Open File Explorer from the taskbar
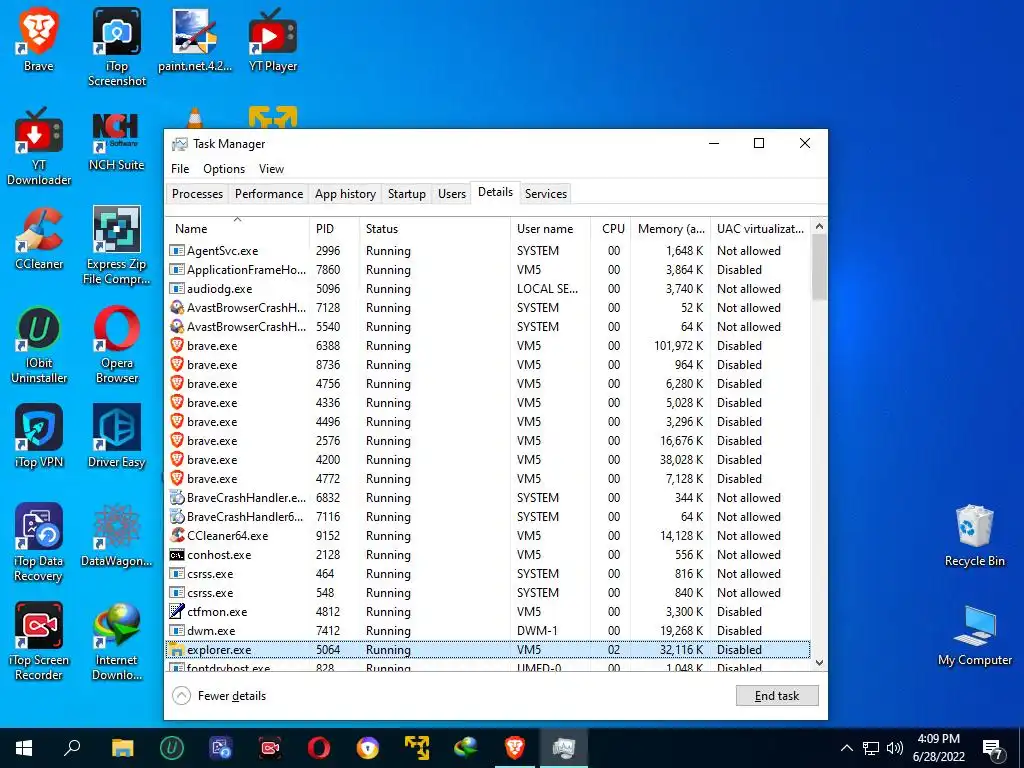Image resolution: width=1024 pixels, height=768 pixels. pyautogui.click(x=122, y=748)
